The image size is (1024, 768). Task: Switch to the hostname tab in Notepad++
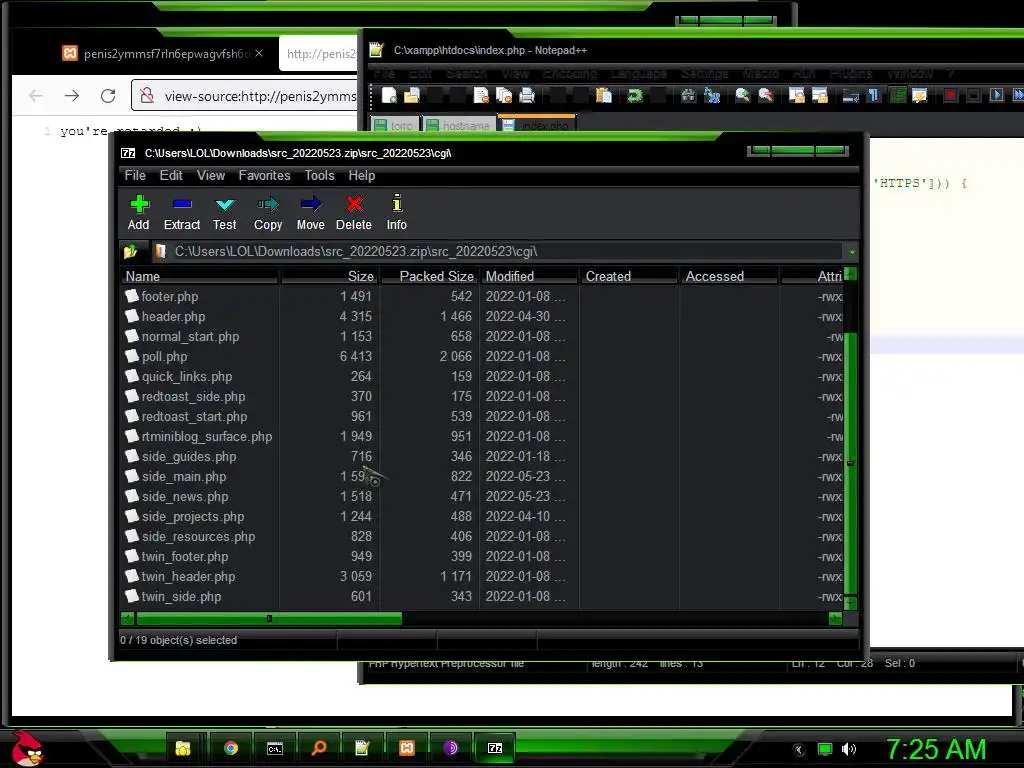pyautogui.click(x=459, y=125)
